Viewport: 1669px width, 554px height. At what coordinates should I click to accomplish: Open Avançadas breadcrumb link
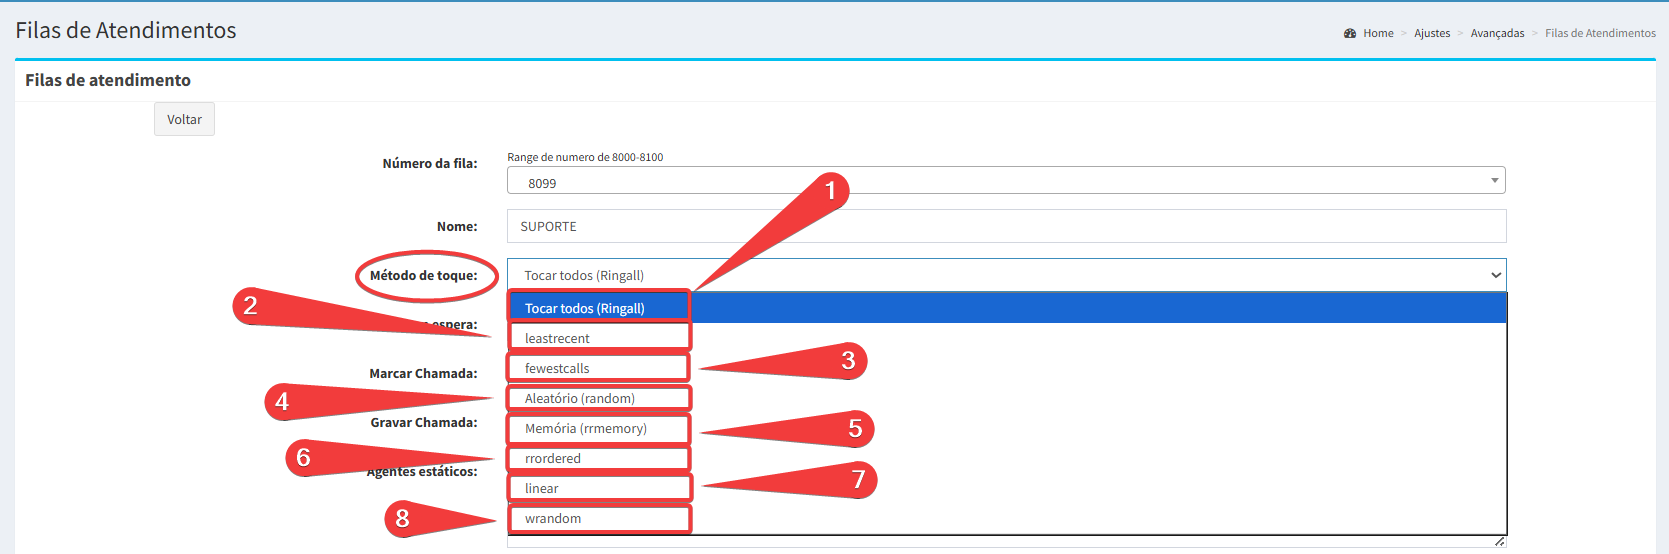pyautogui.click(x=1497, y=33)
